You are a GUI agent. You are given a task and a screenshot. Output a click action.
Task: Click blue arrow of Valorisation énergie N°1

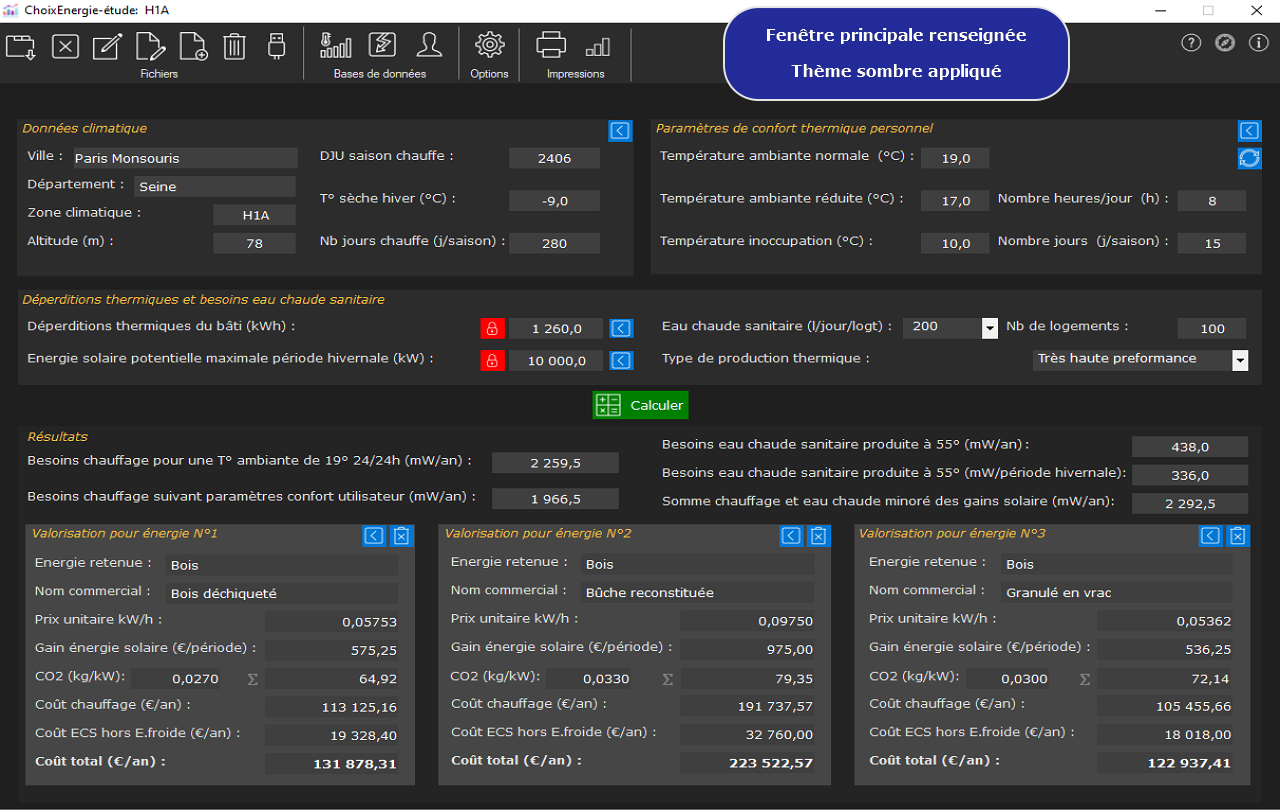tap(374, 536)
